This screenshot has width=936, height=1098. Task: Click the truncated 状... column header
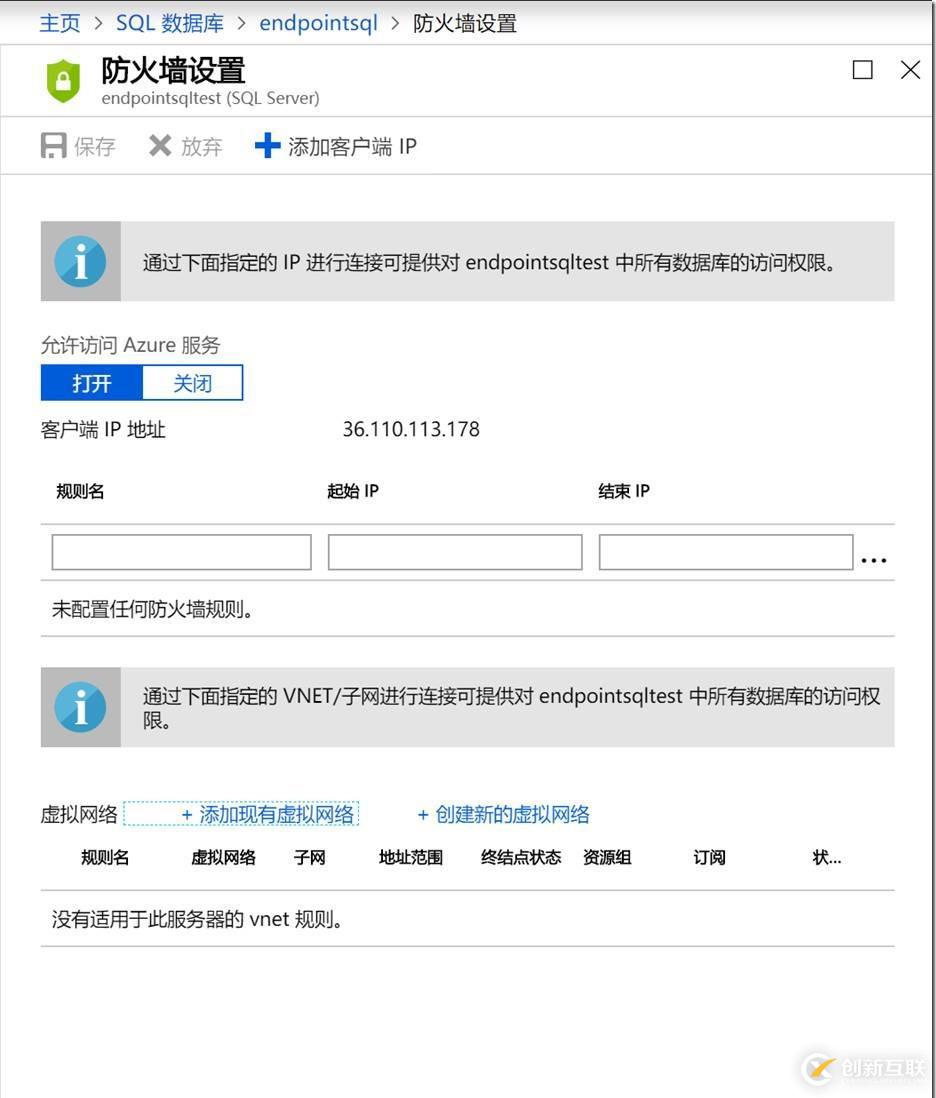coord(827,857)
